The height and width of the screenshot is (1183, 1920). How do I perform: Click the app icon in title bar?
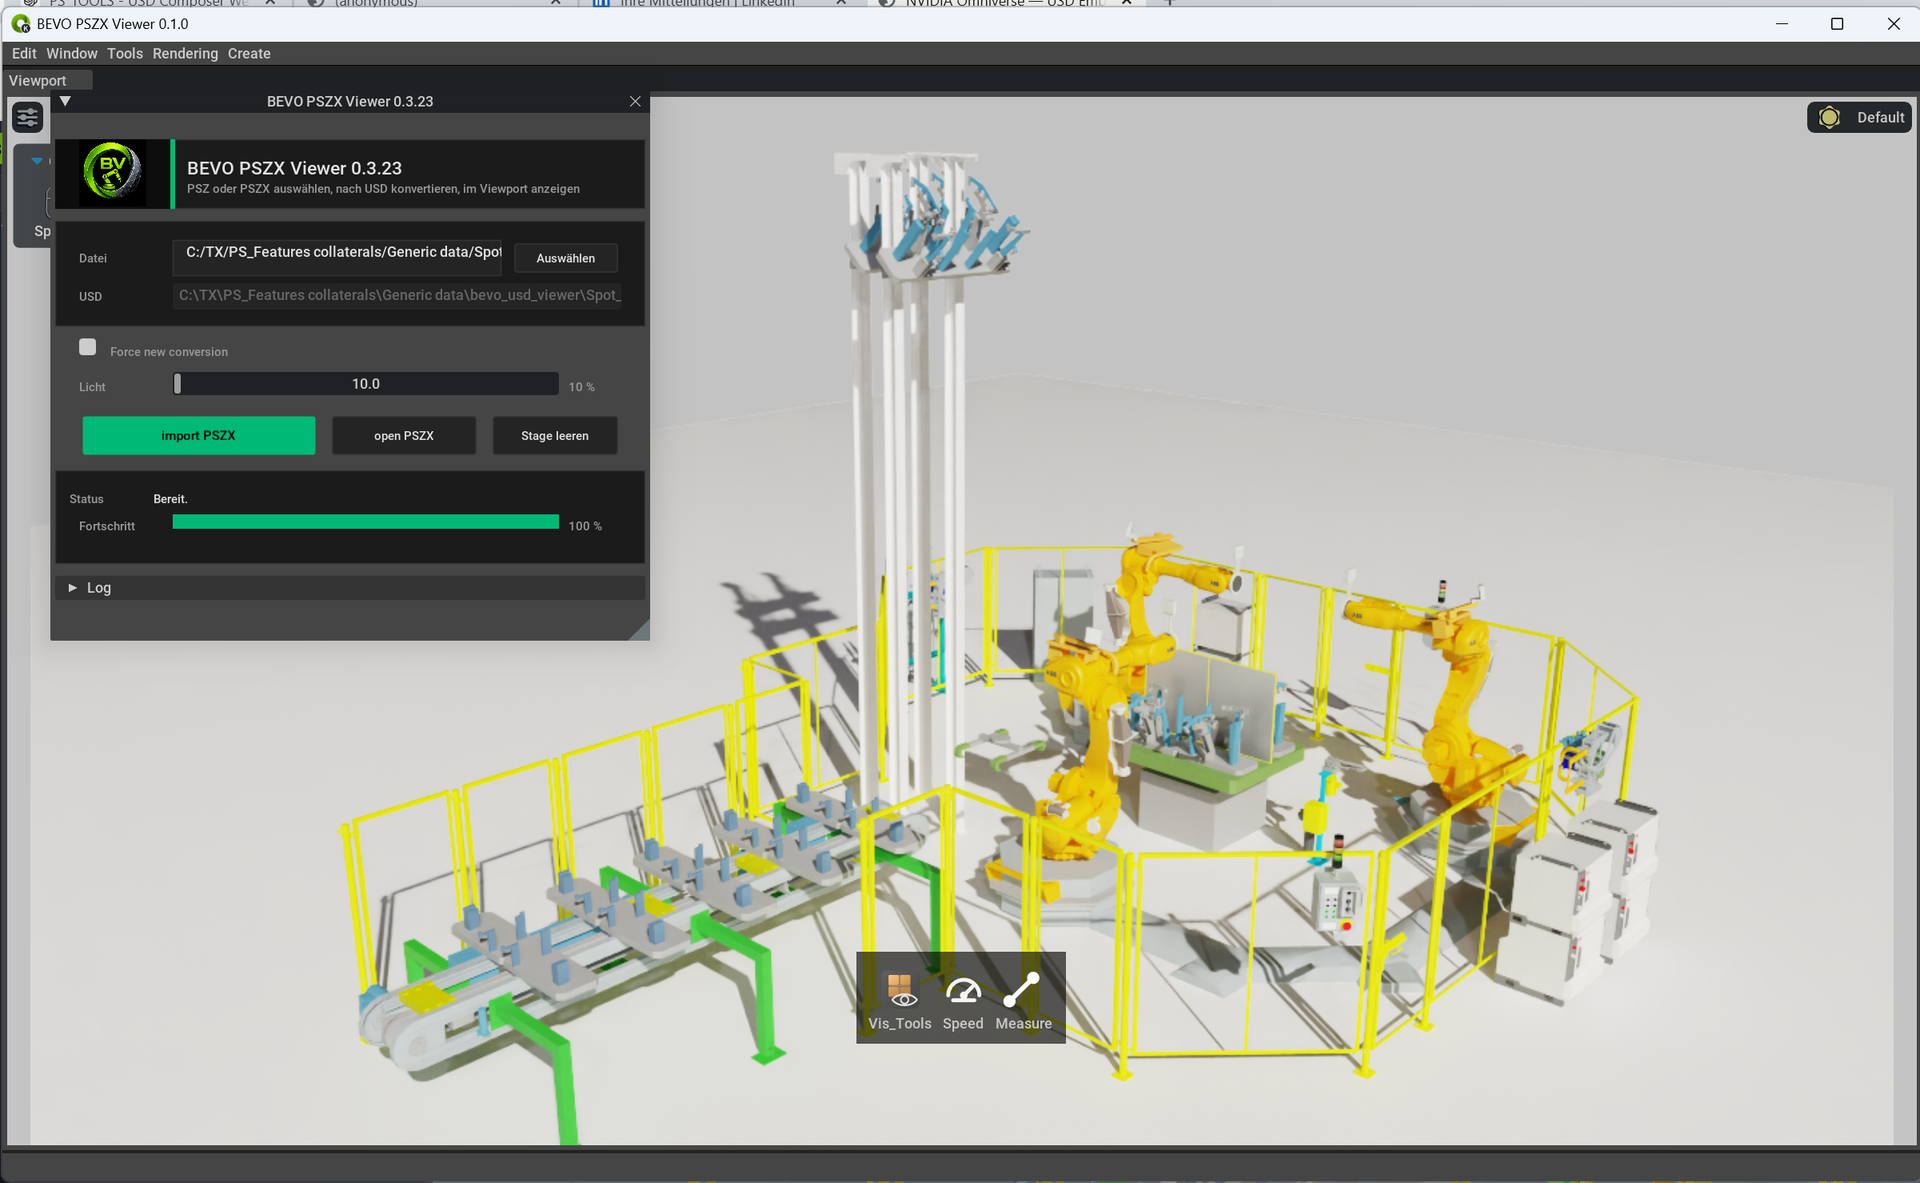(20, 24)
